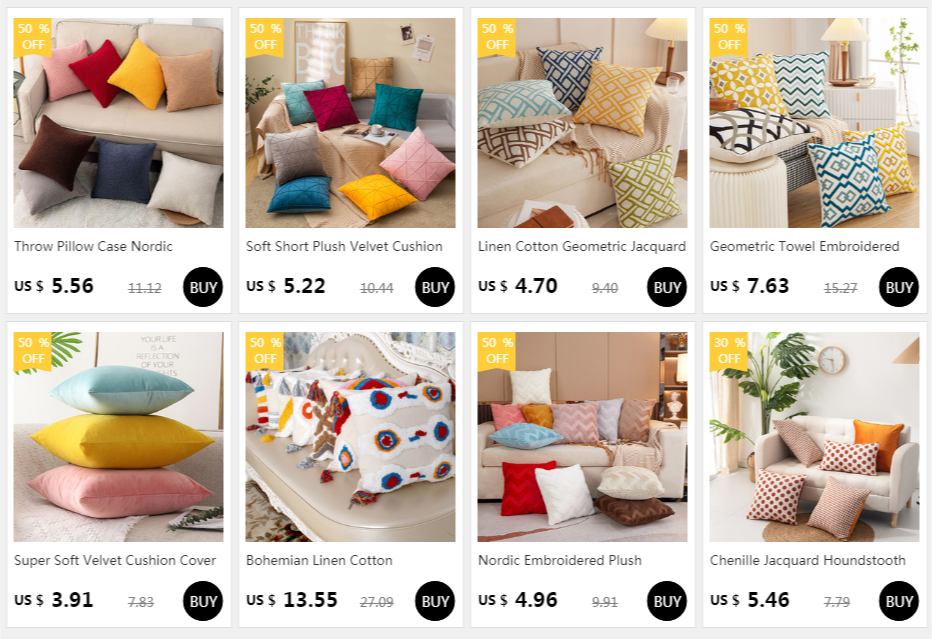
Task: Open the Linen Cotton Geometric Jacquard image
Action: [582, 122]
